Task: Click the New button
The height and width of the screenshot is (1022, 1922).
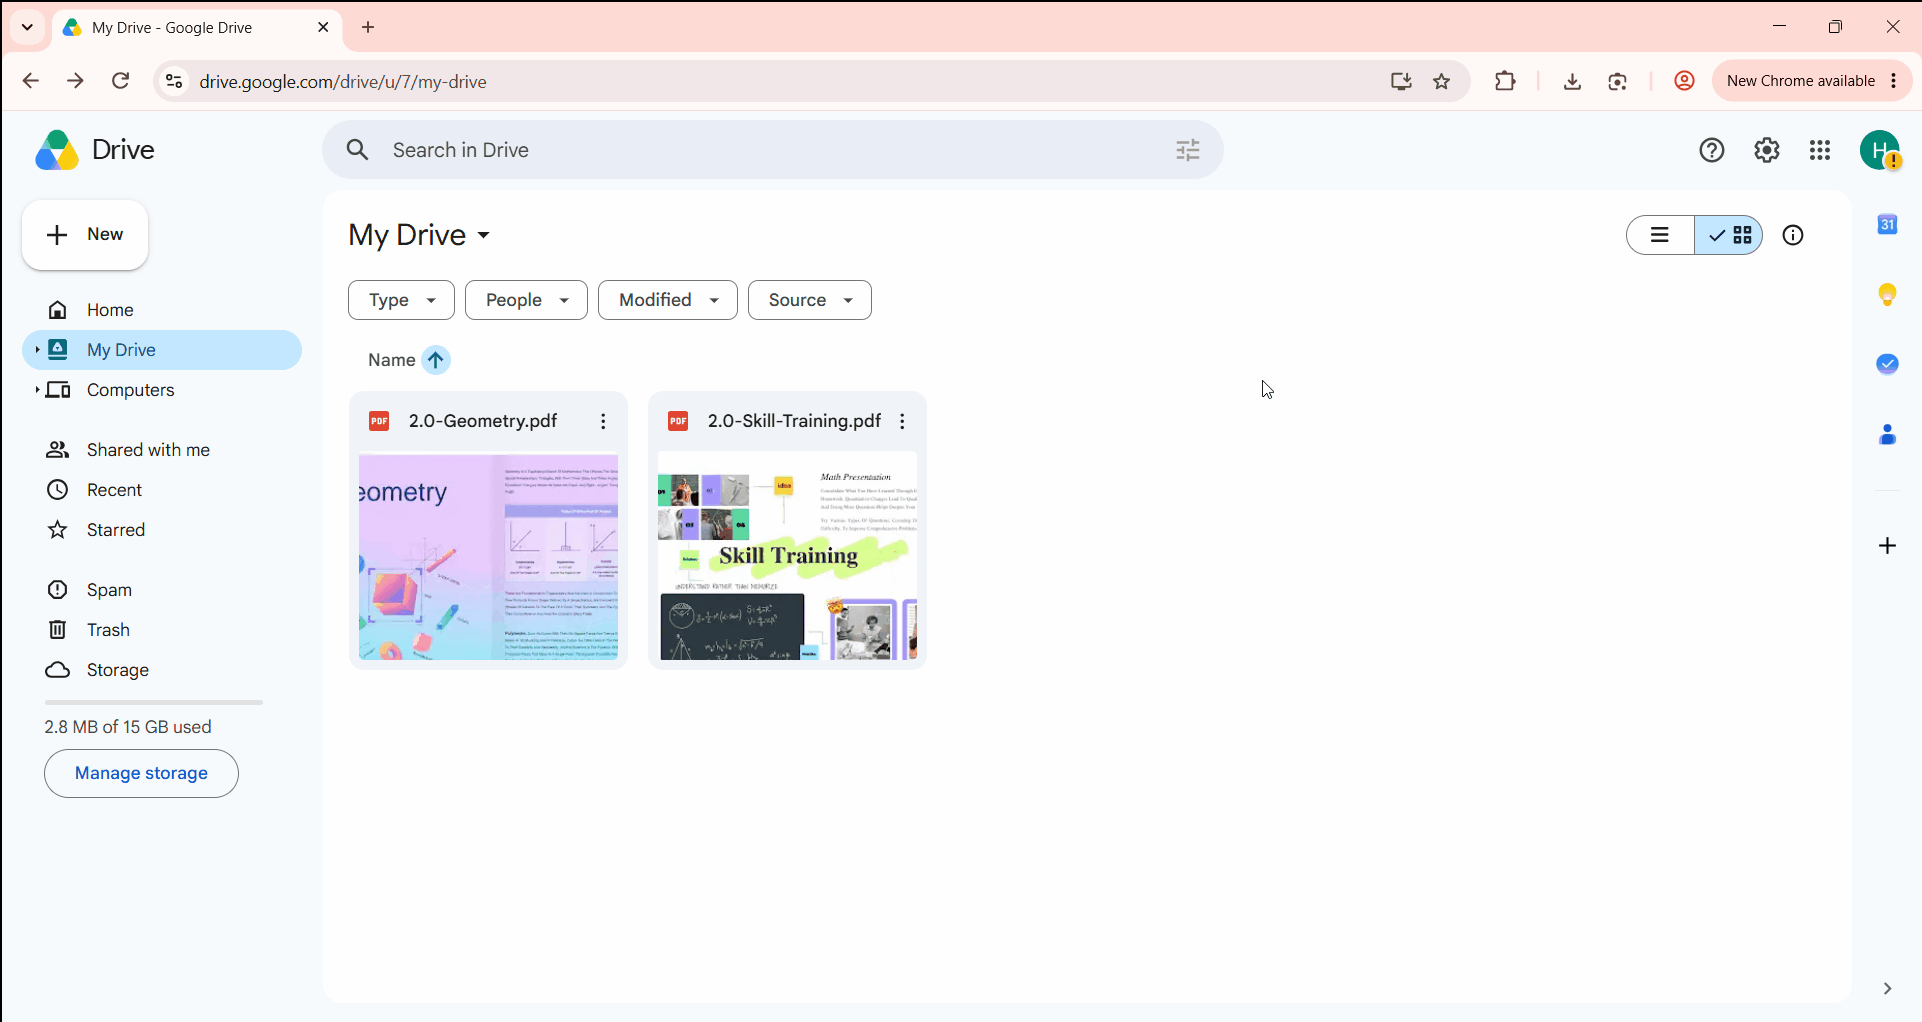Action: (85, 235)
